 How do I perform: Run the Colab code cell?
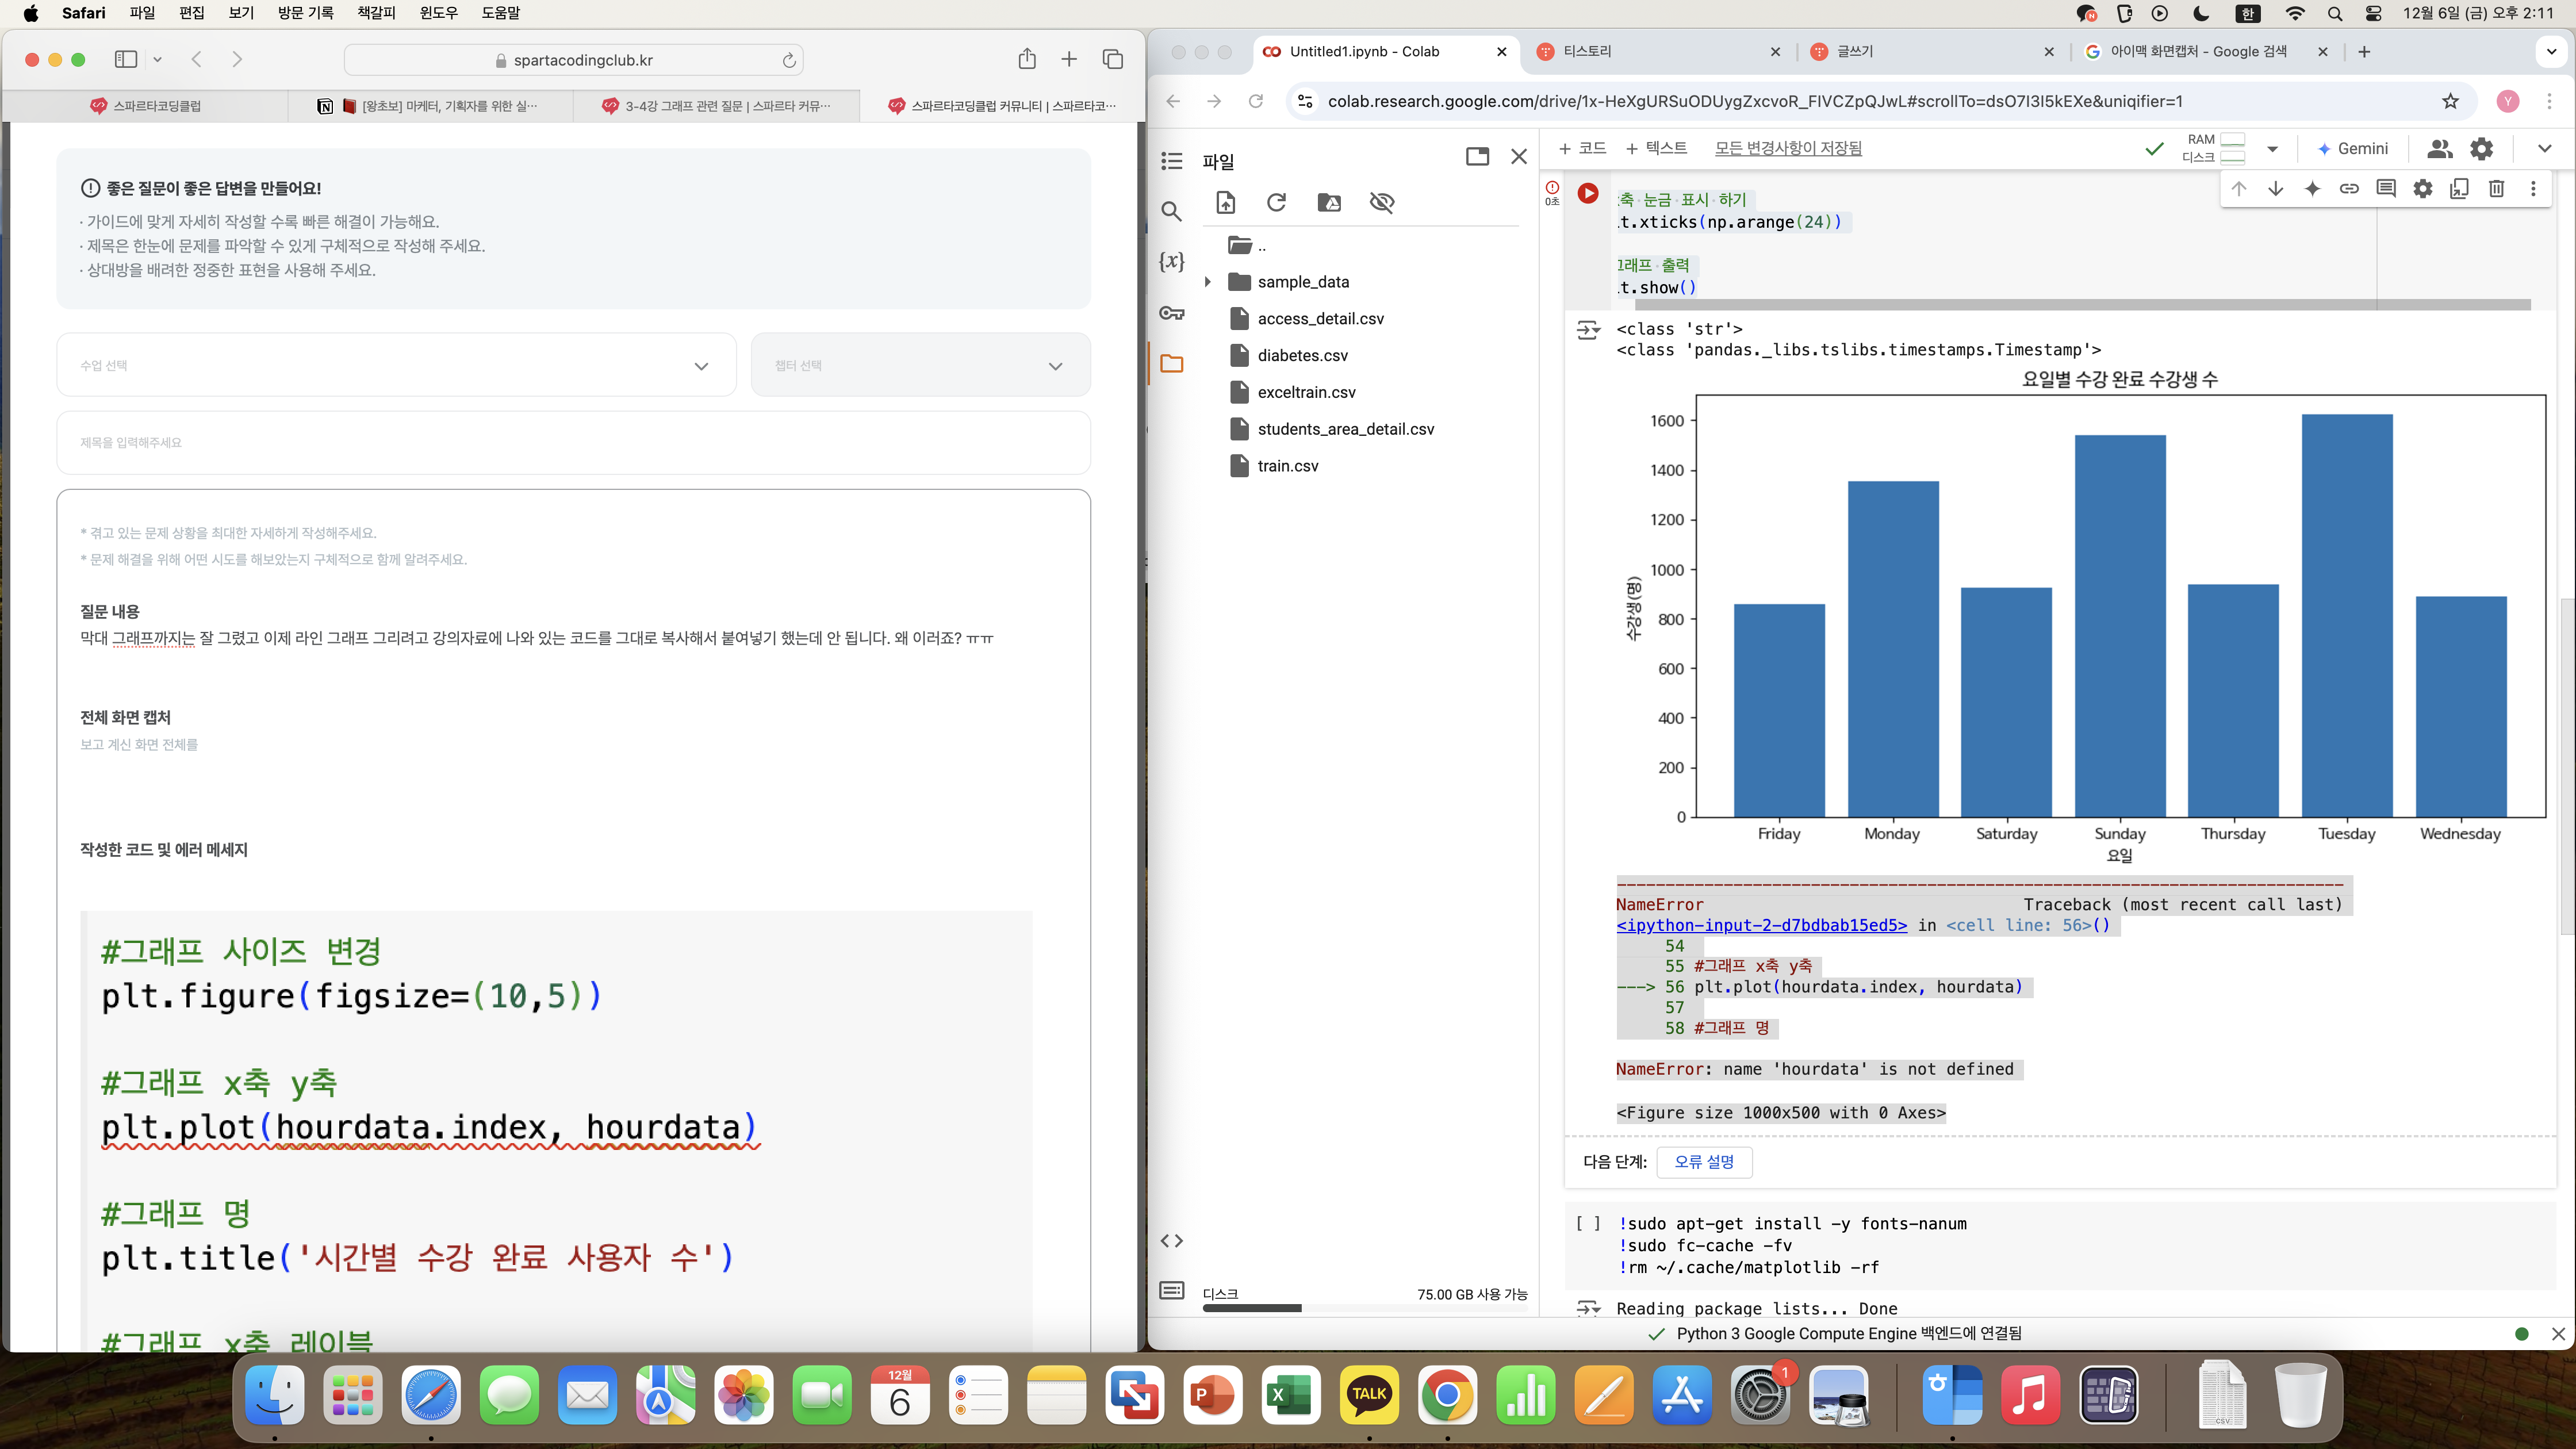[x=1587, y=193]
